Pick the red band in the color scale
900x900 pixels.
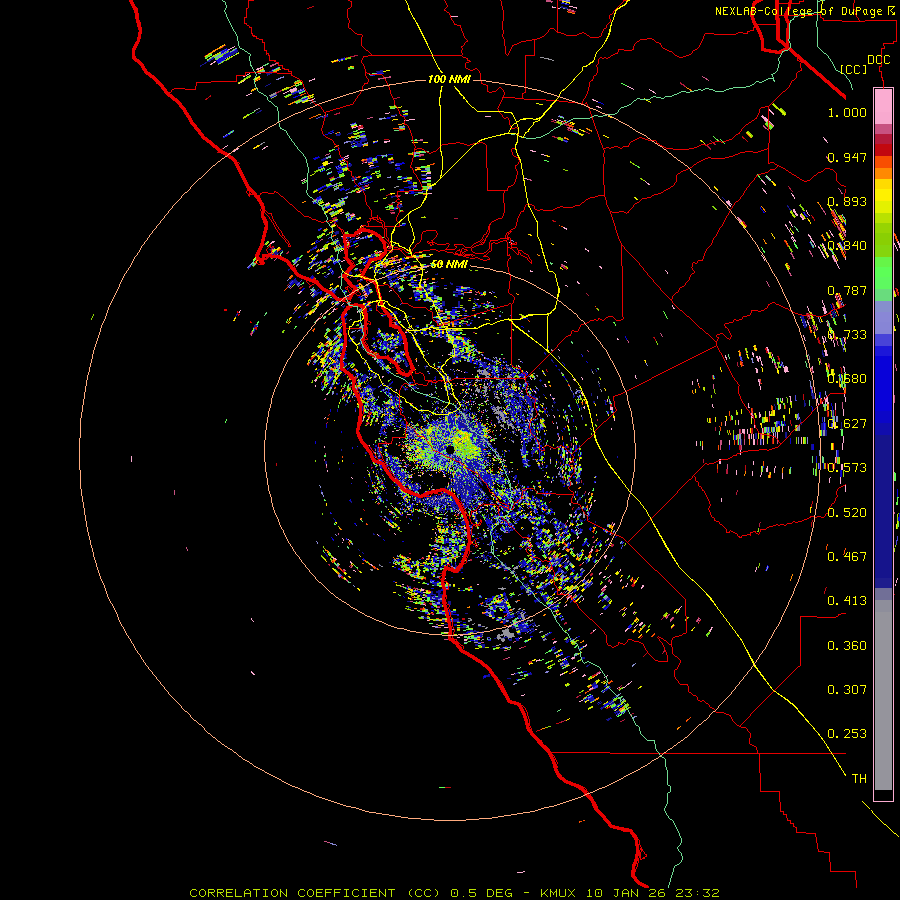883,150
